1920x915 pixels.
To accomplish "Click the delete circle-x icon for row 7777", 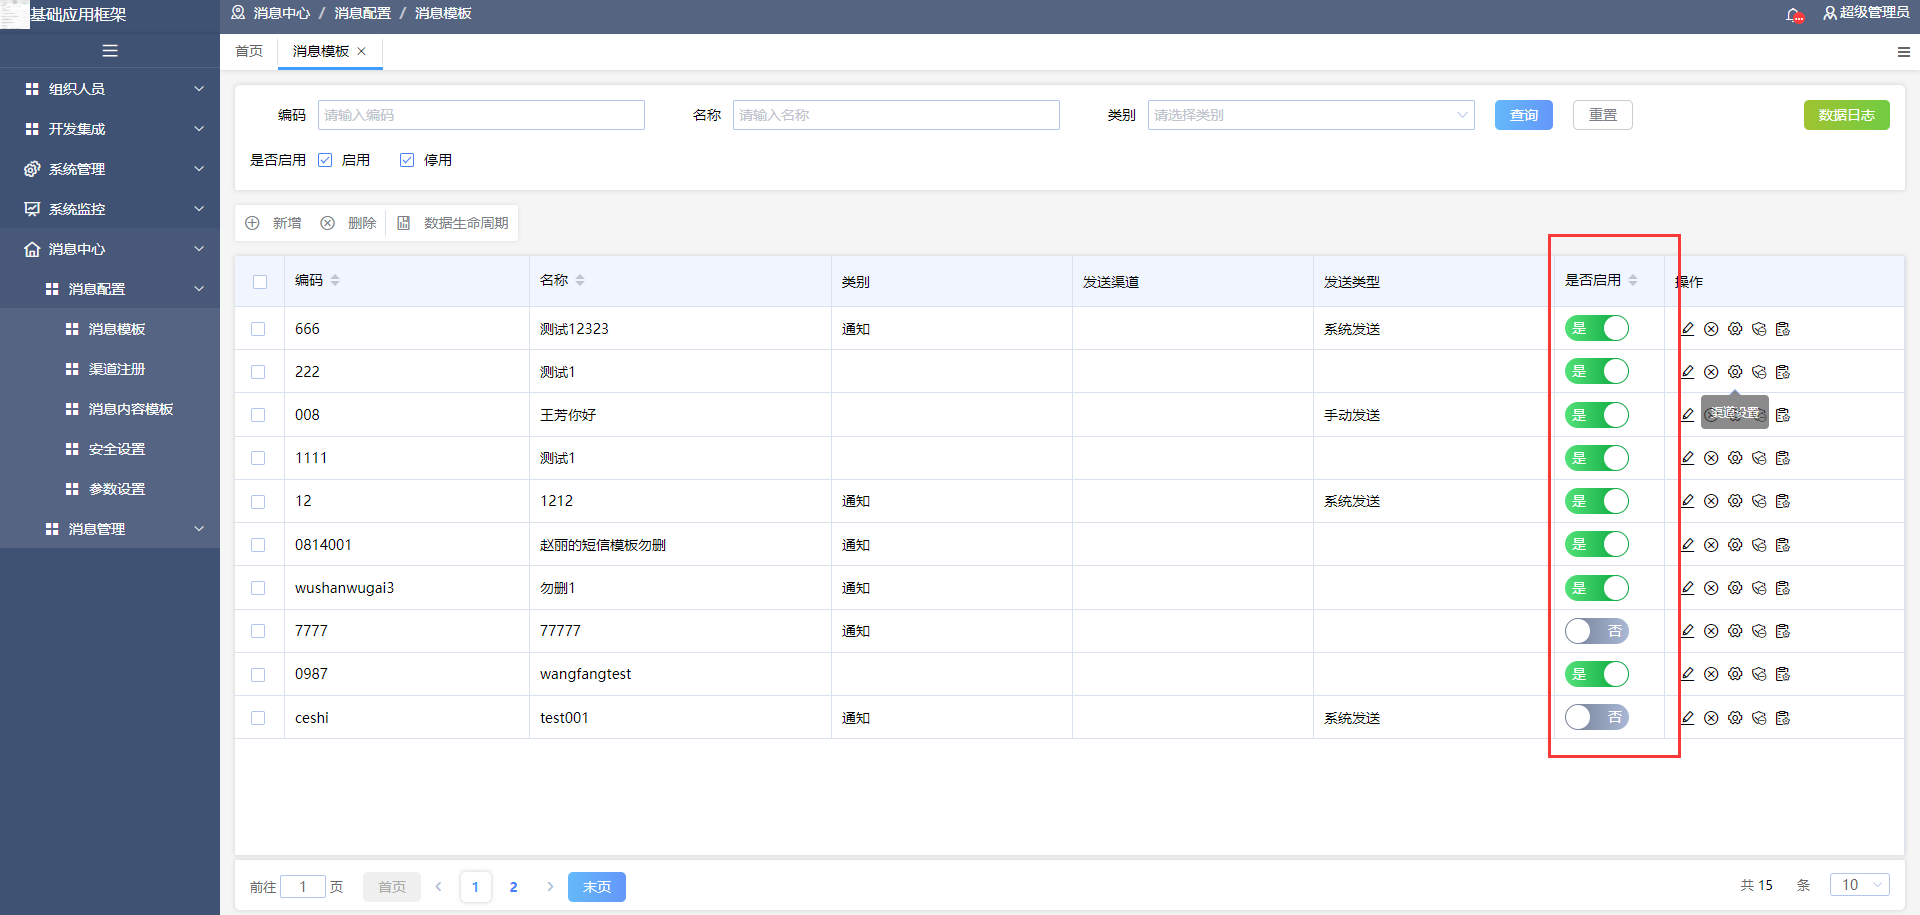I will [1711, 631].
